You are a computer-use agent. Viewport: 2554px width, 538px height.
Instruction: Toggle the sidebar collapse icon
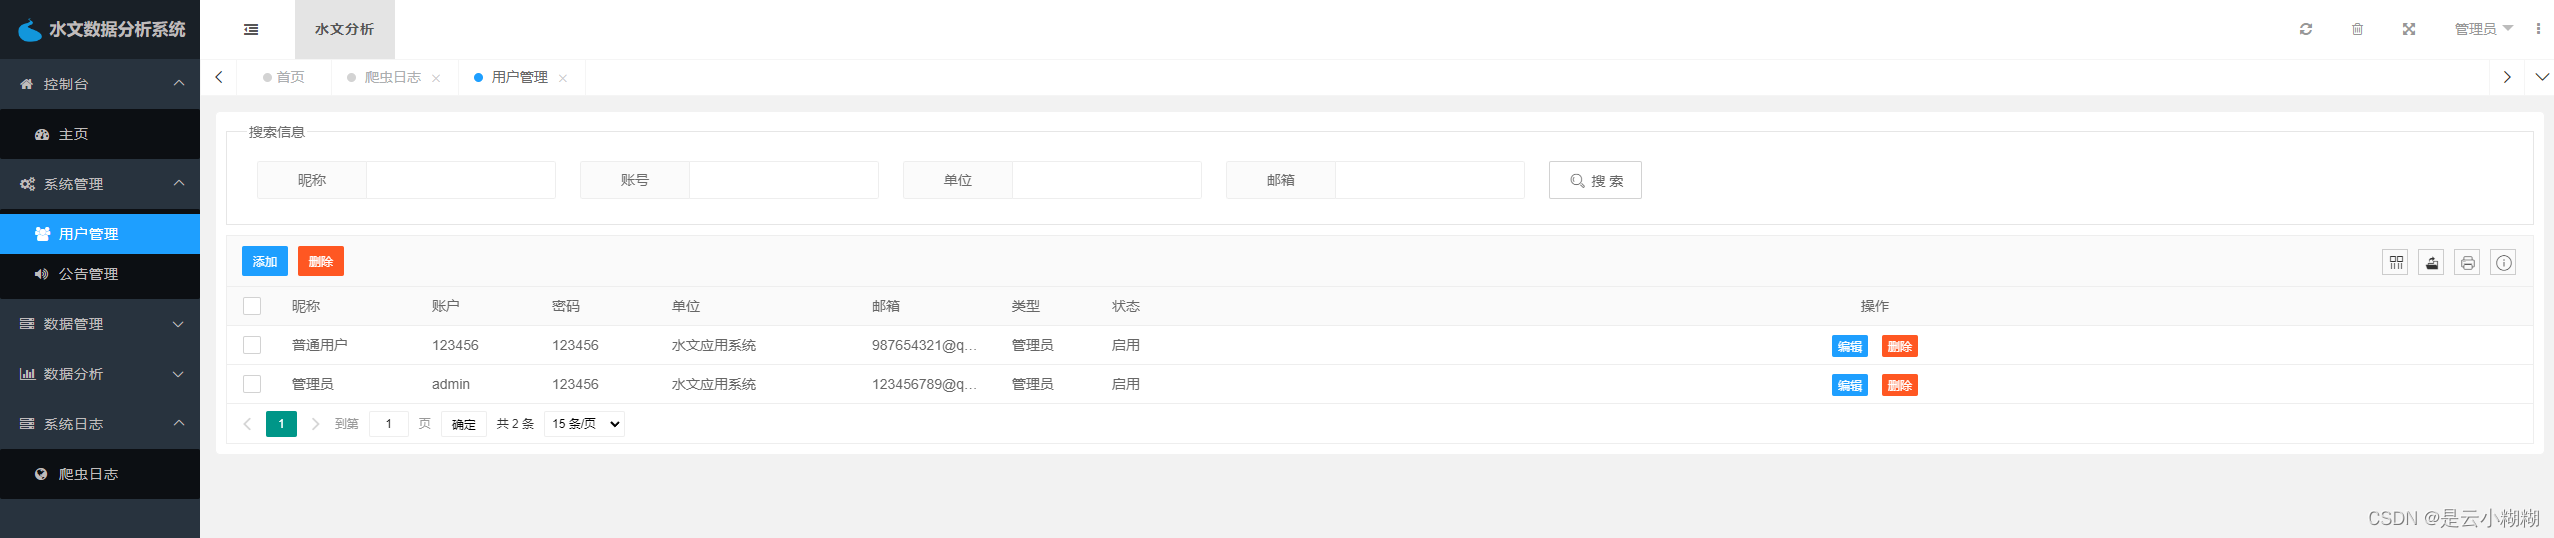[x=251, y=30]
